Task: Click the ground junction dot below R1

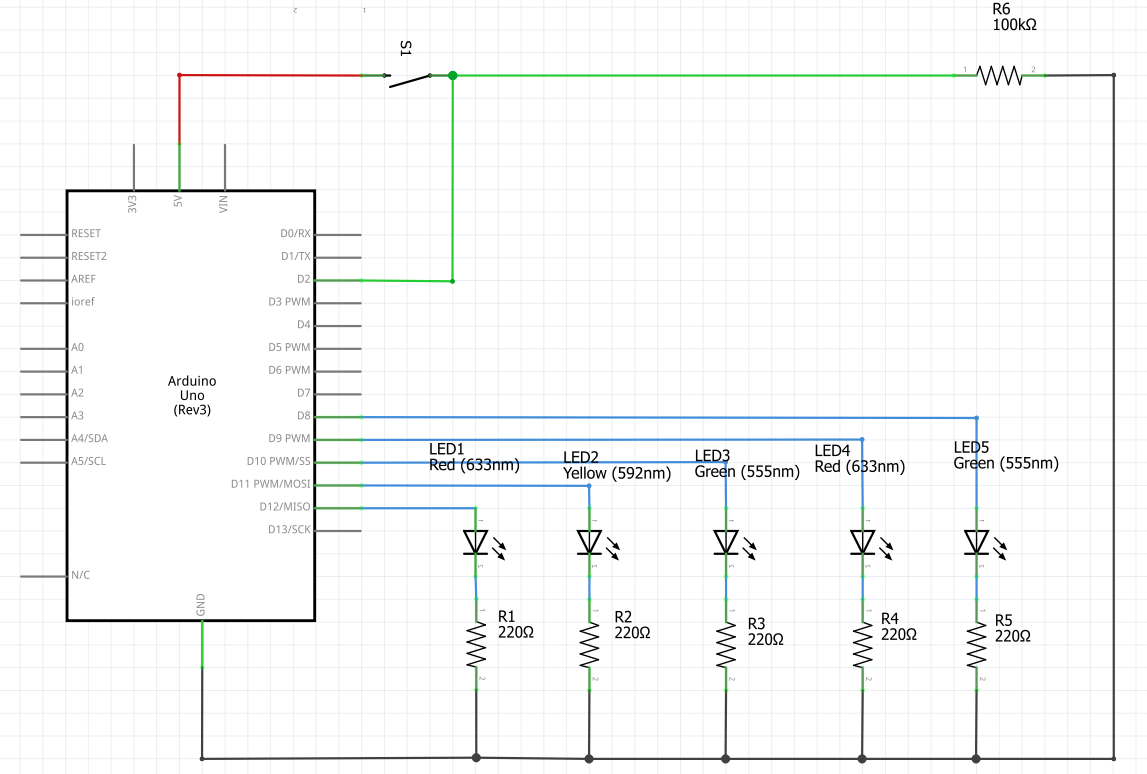Action: [476, 758]
